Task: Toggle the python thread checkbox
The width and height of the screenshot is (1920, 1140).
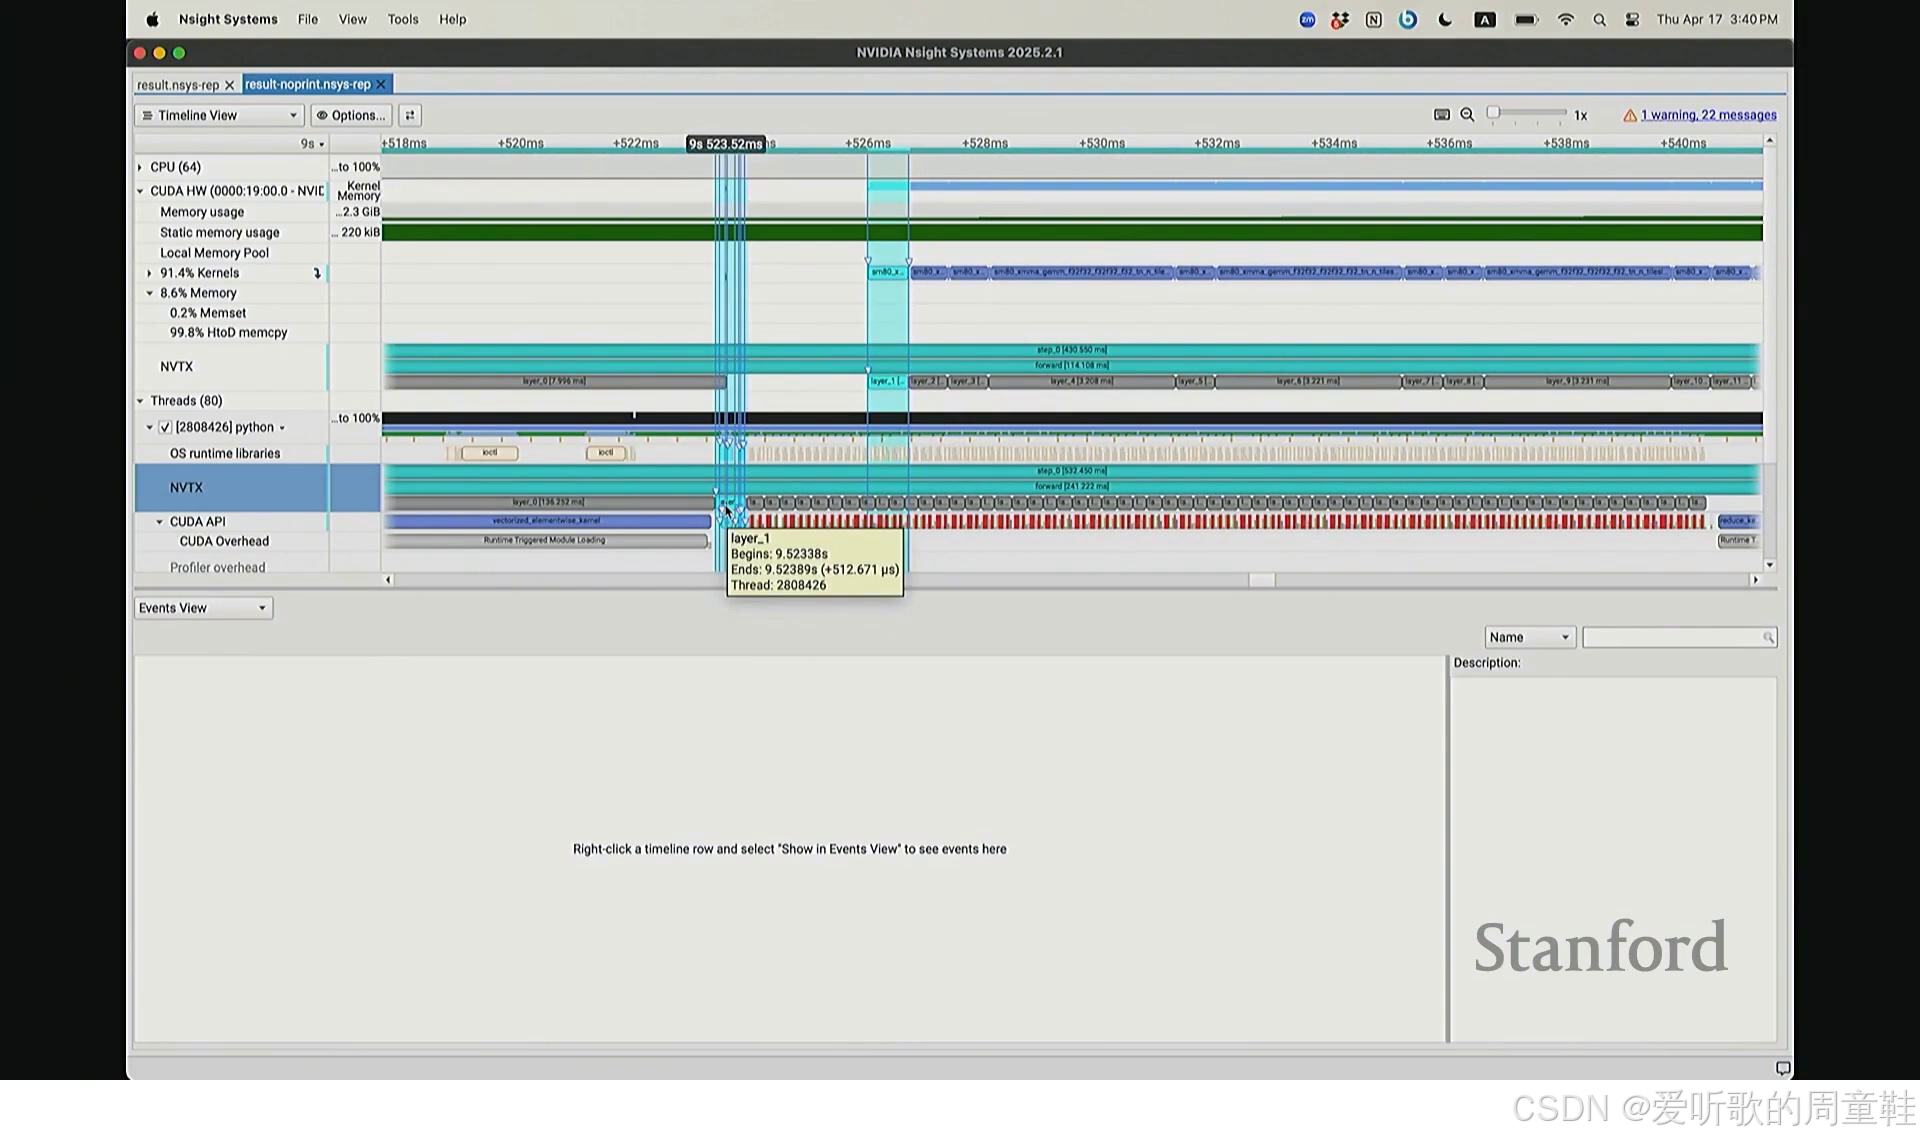Action: pos(166,427)
